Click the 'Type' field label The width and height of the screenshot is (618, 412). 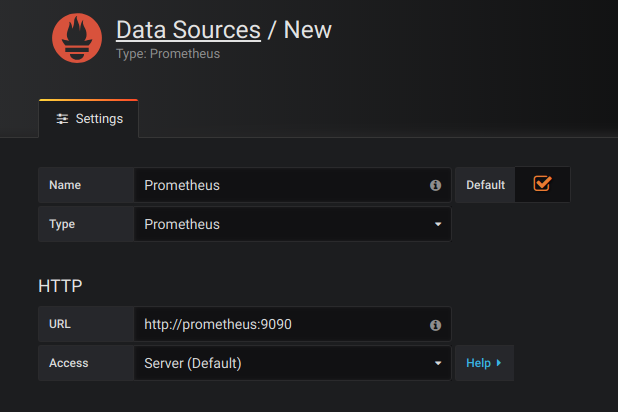[62, 224]
